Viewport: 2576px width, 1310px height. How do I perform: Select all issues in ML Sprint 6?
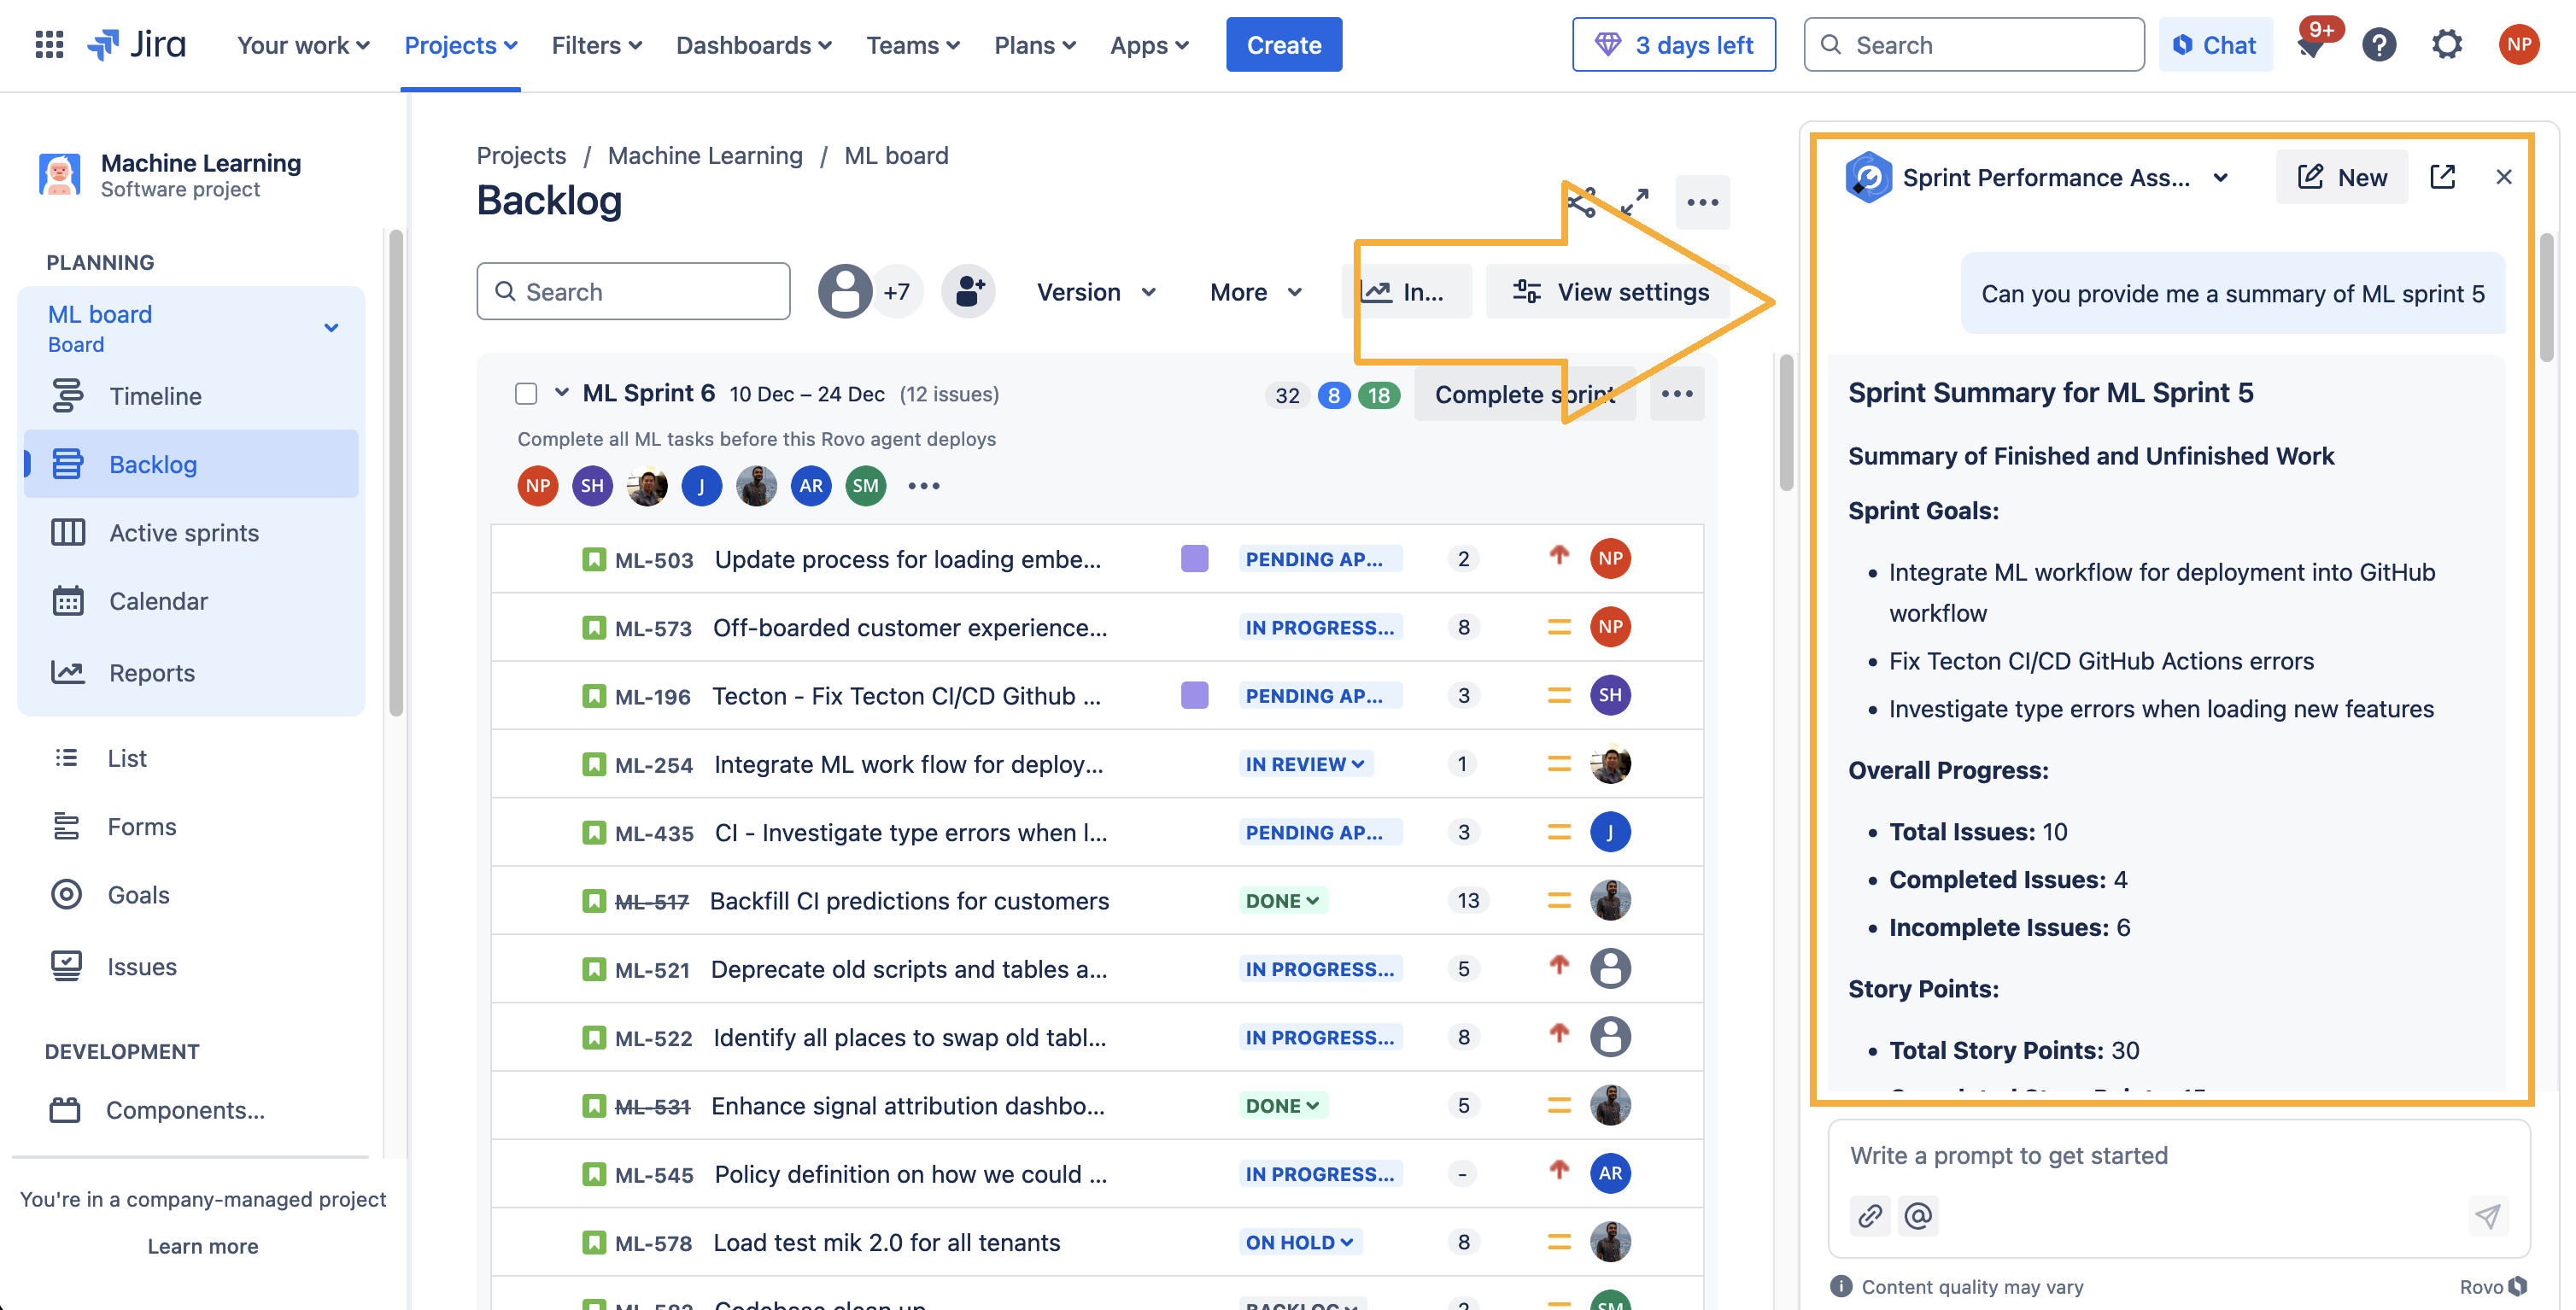[x=525, y=393]
